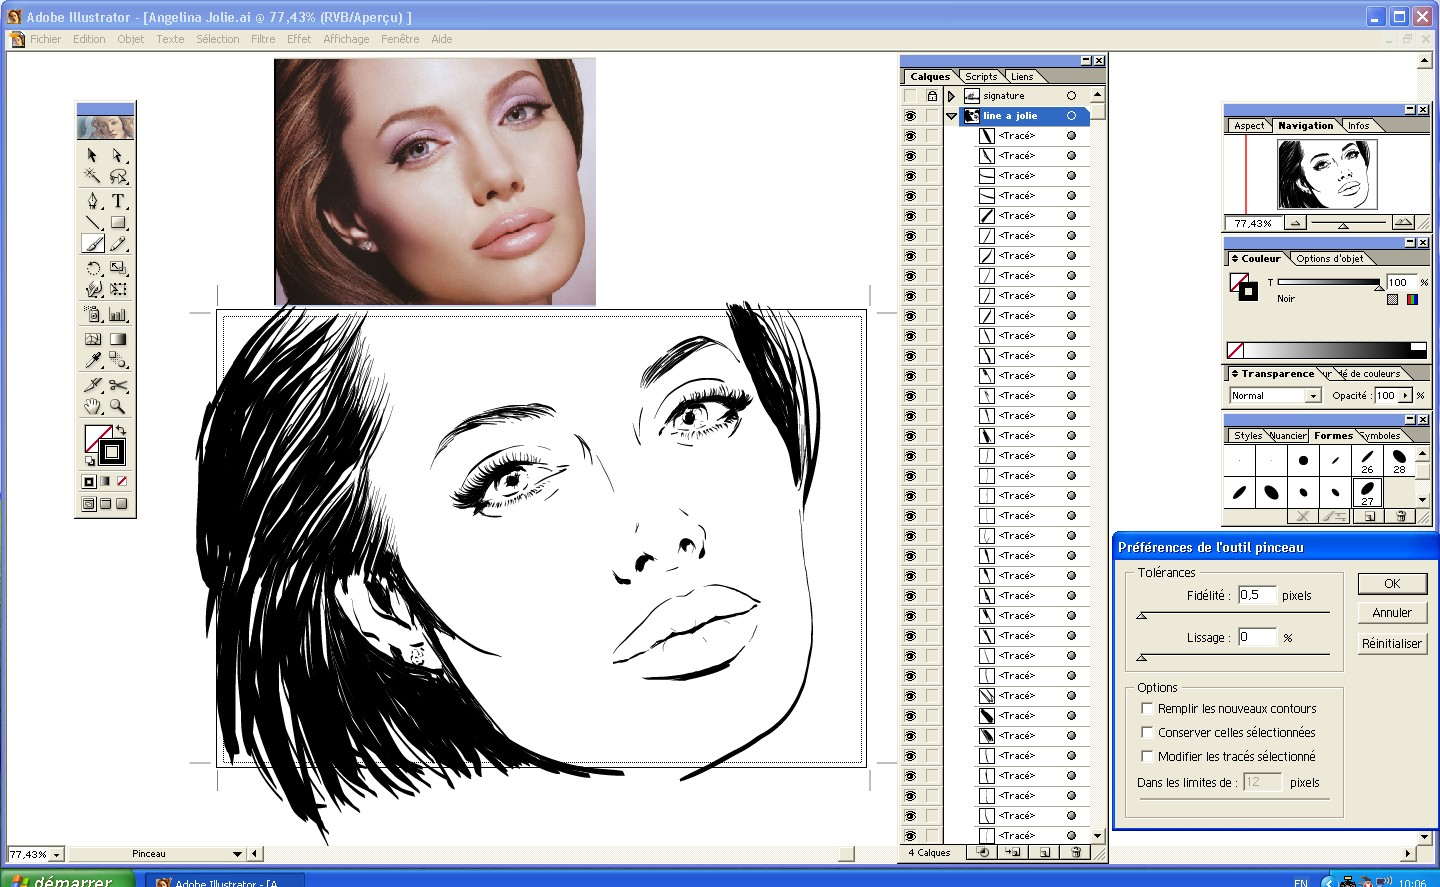Screen dimensions: 1440x887
Task: Select the Type (T) tool
Action: coord(118,201)
